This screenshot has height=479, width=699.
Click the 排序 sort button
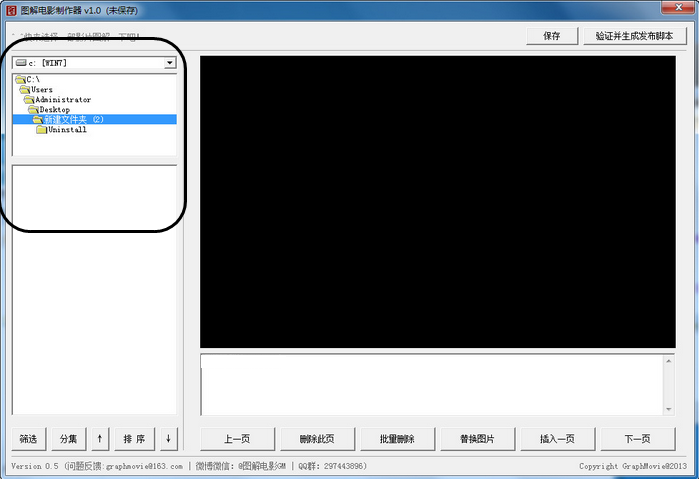[135, 439]
